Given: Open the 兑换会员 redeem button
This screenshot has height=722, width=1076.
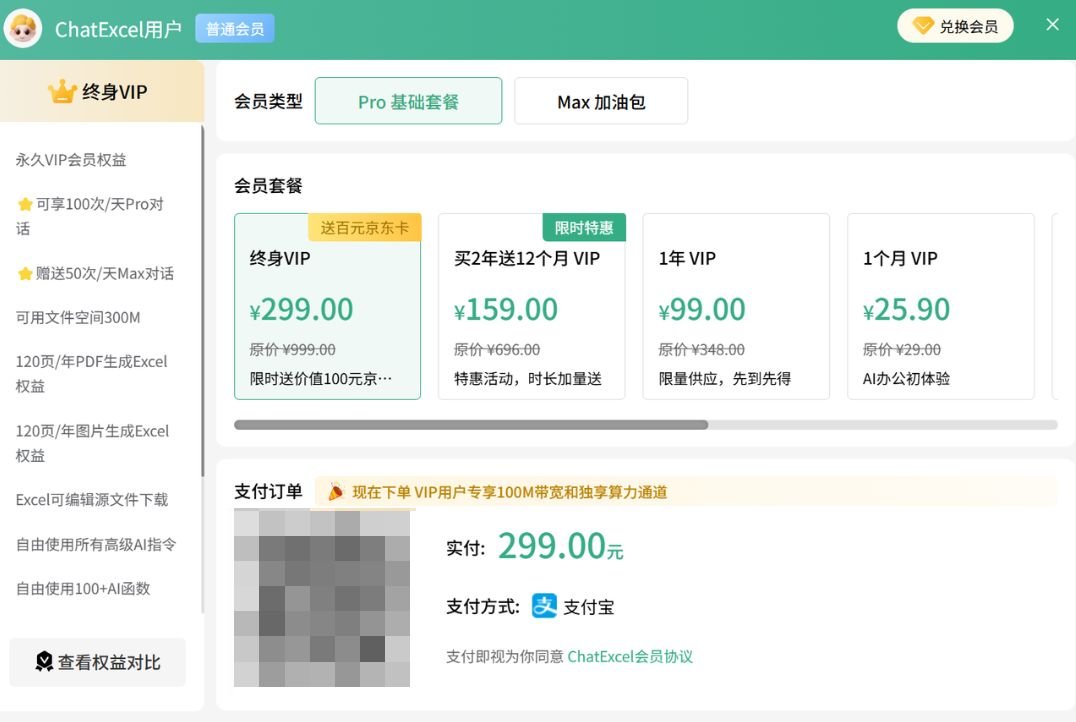Looking at the screenshot, I should (x=955, y=26).
